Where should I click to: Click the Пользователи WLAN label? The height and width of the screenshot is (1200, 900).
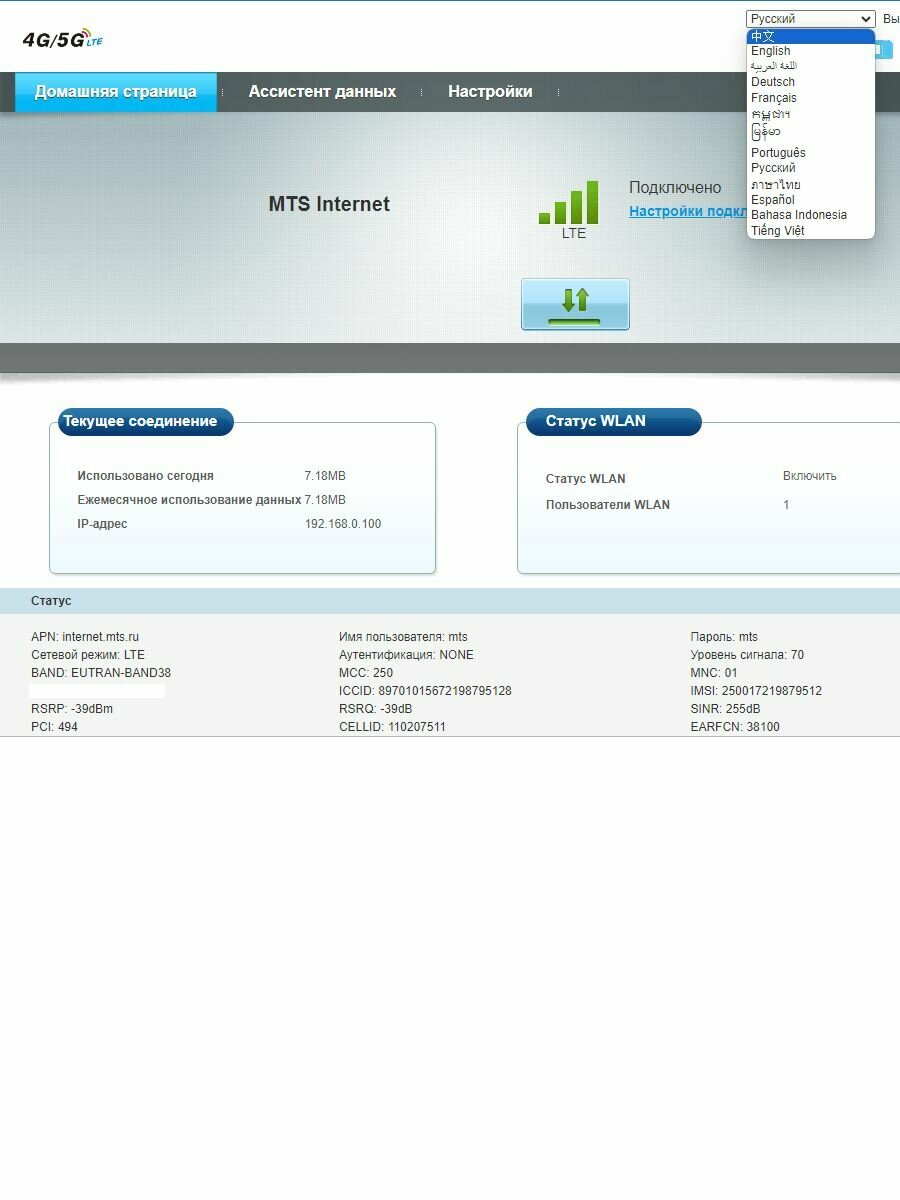pos(608,505)
